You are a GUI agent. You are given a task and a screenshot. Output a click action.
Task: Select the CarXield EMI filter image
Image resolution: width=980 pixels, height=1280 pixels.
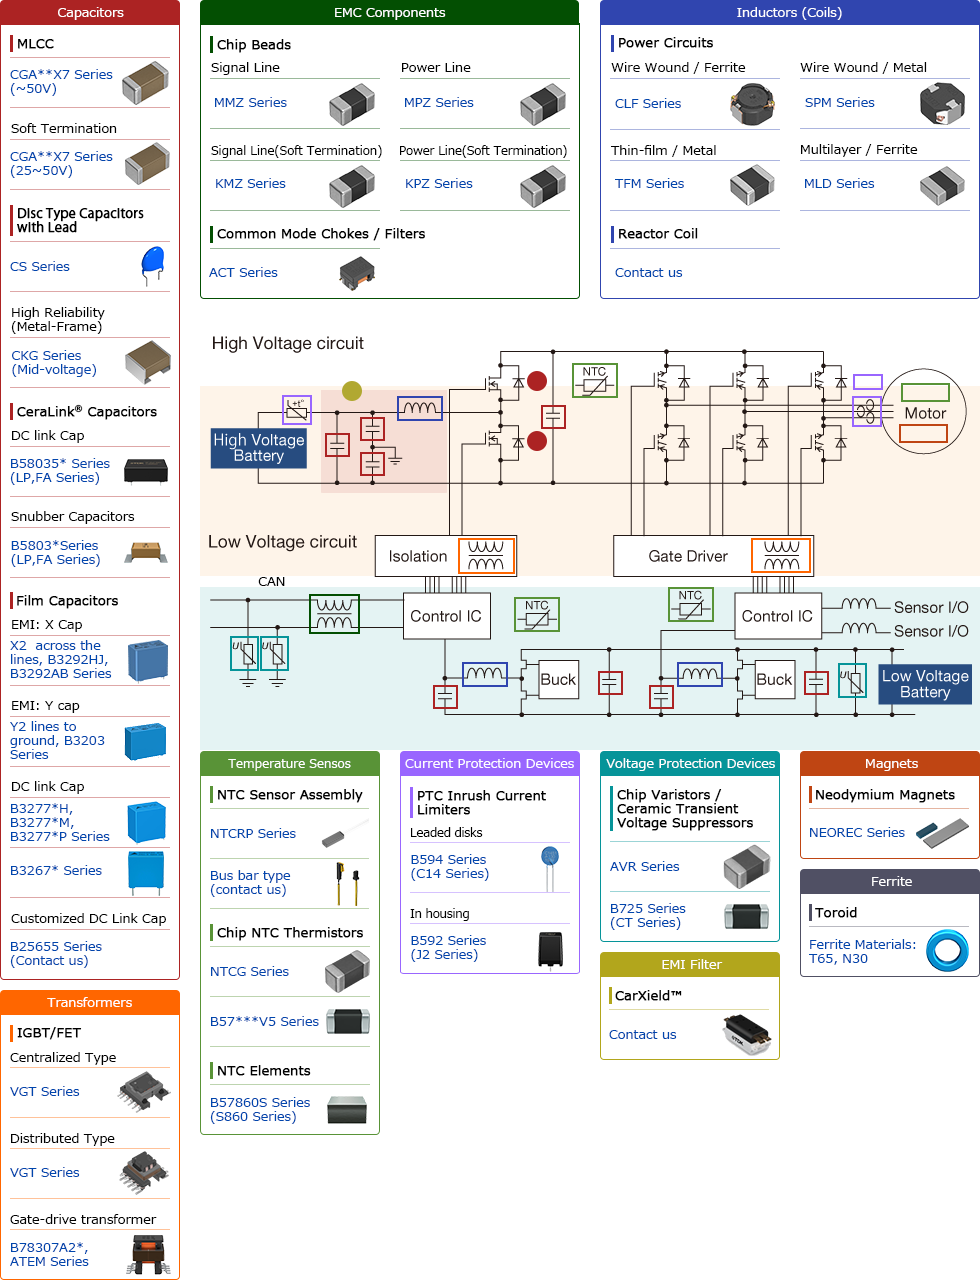tap(745, 1034)
